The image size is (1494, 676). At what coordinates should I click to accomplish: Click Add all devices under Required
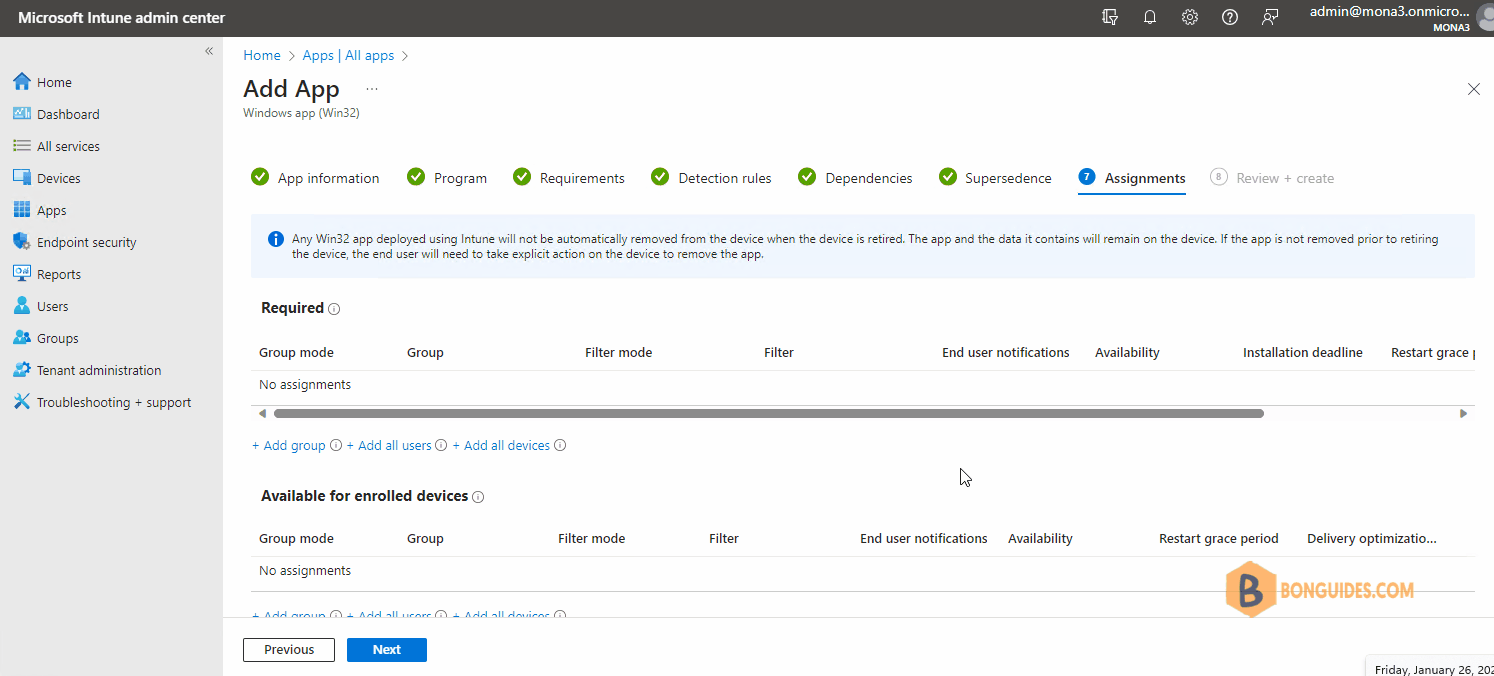tap(501, 445)
